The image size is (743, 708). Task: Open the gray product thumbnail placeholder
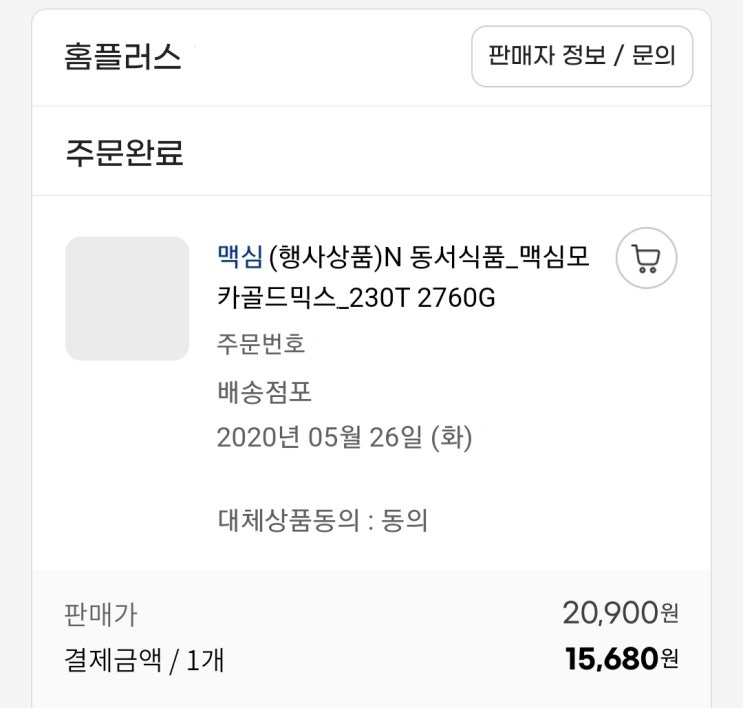127,298
